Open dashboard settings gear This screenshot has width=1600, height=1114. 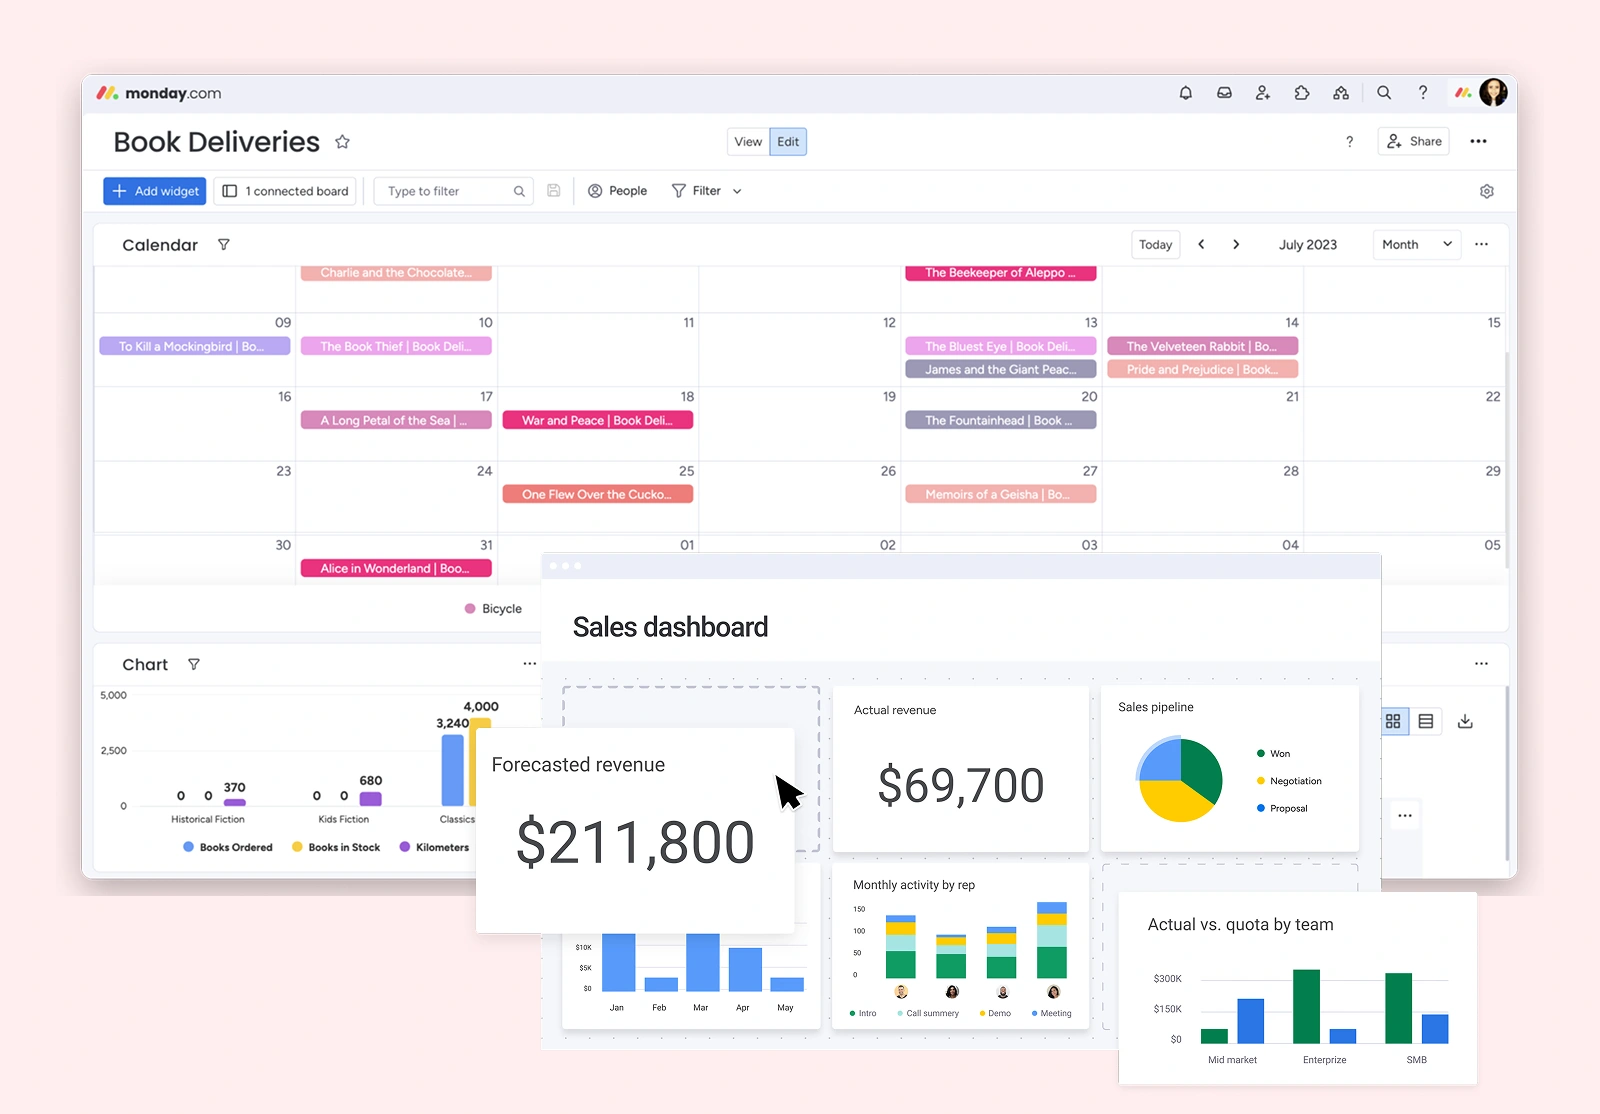coord(1487,191)
